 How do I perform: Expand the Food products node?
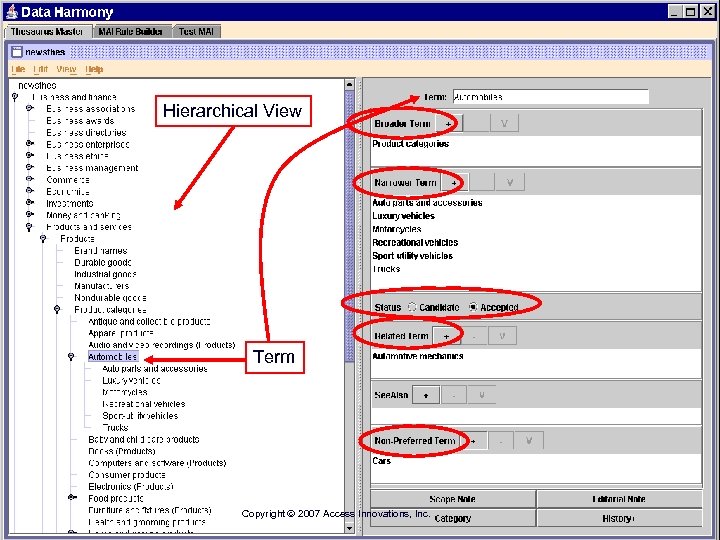click(72, 497)
